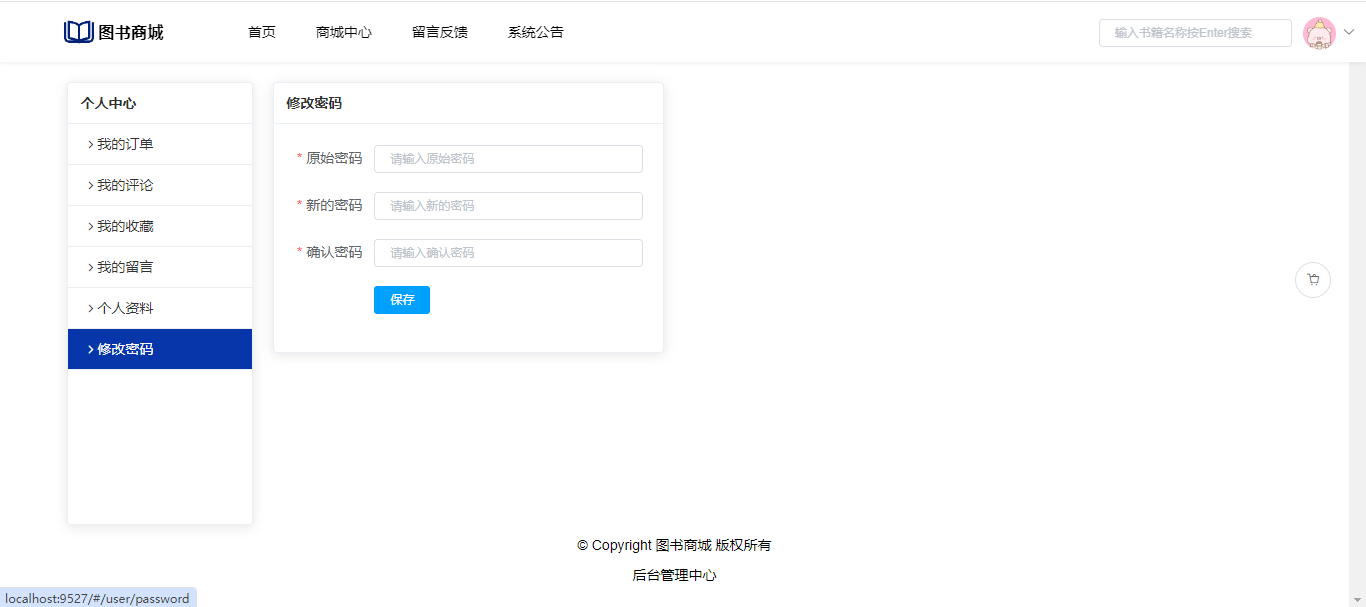
Task: Click the blue 保存 button
Action: tap(402, 300)
